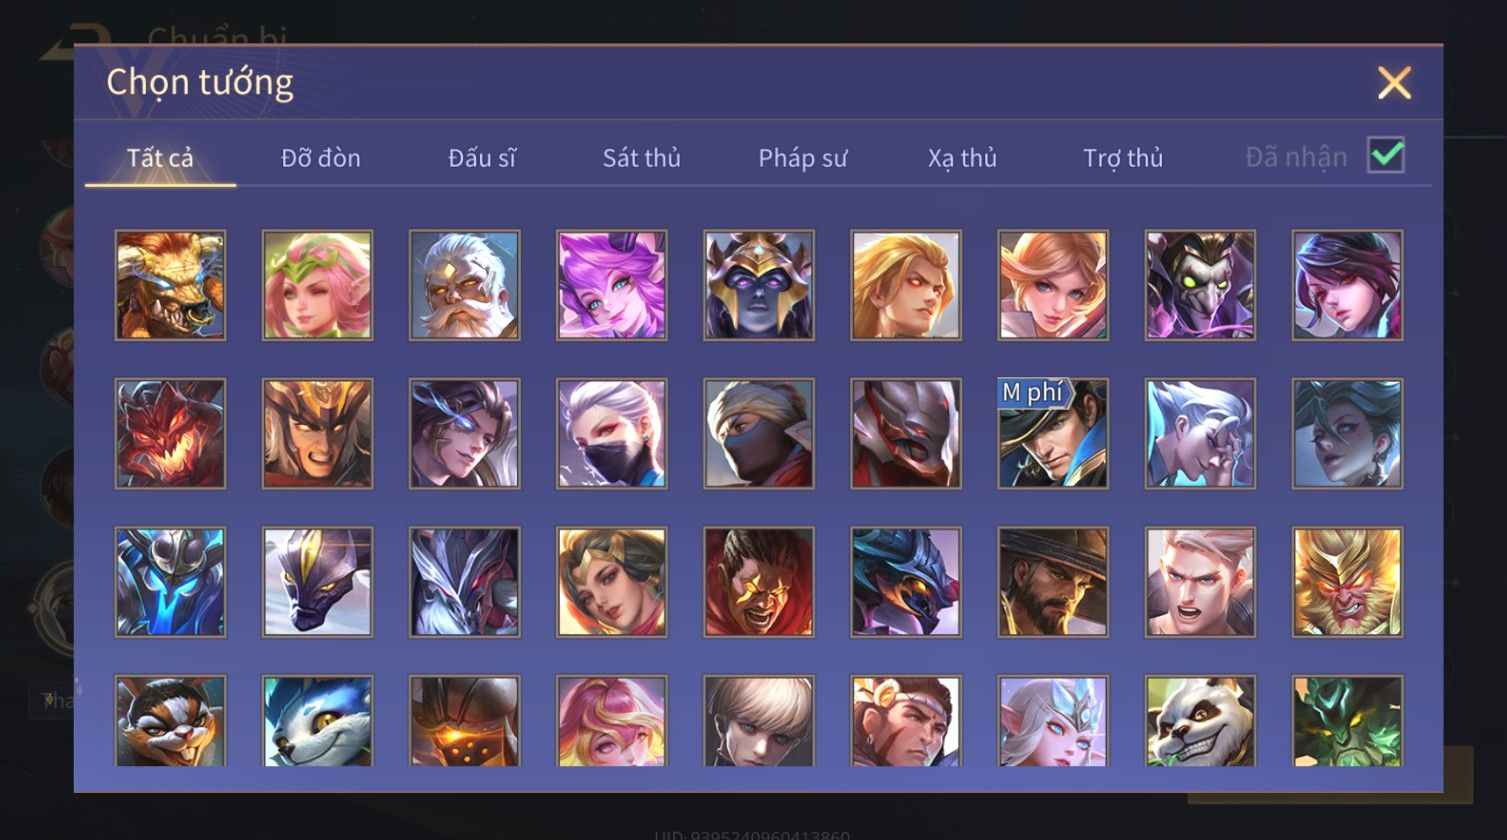This screenshot has width=1507, height=840.
Task: Choose the purple plague doctor mask hero
Action: click(x=1200, y=285)
